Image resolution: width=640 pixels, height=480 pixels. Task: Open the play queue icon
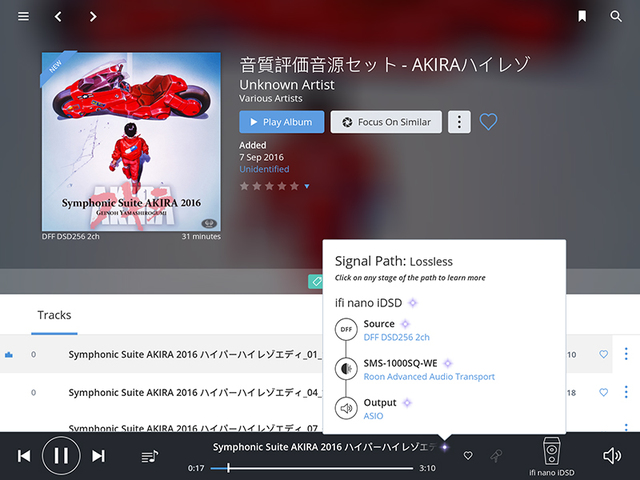150,456
